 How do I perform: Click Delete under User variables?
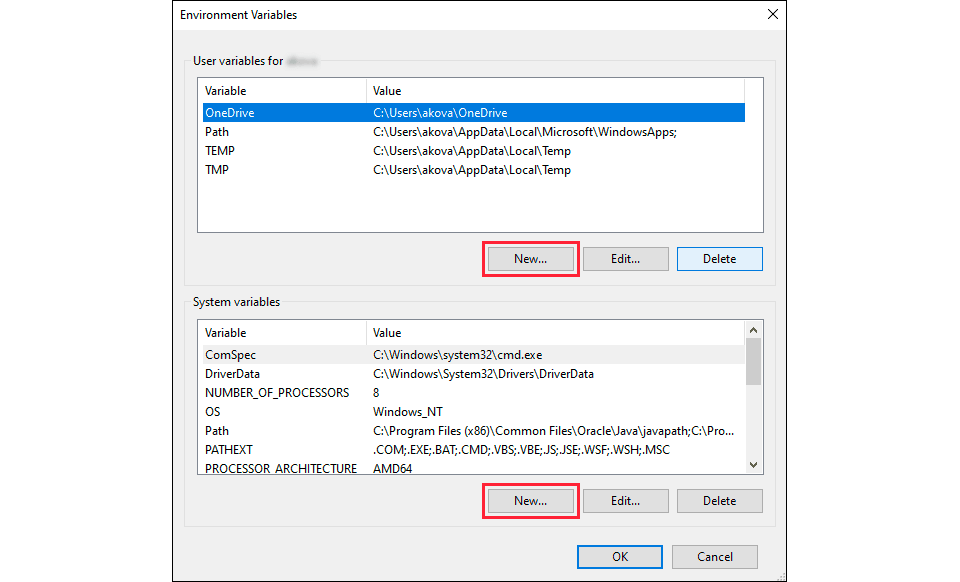coord(719,258)
